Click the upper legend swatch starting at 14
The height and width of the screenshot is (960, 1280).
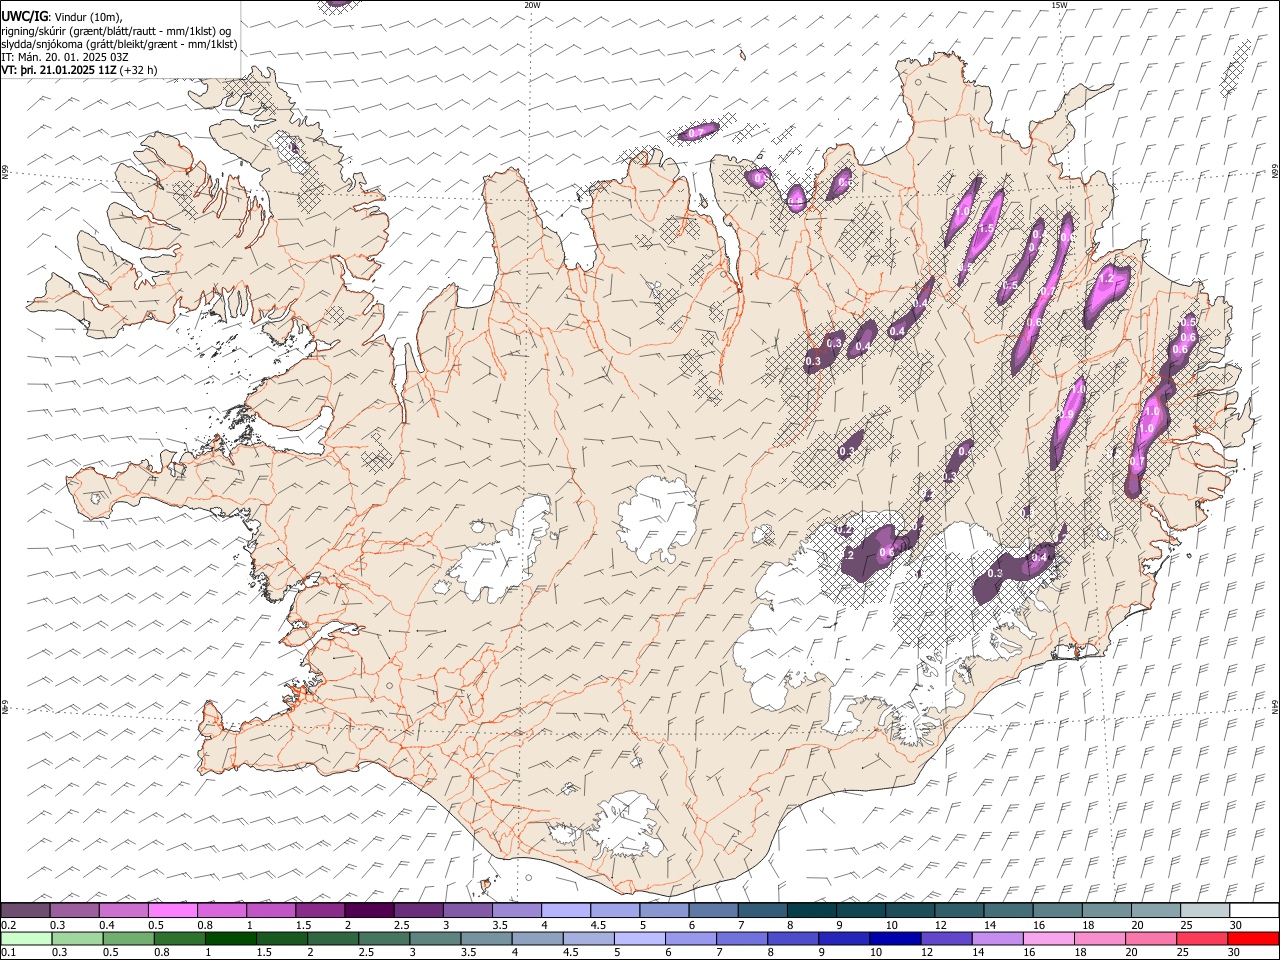pyautogui.click(x=1008, y=911)
